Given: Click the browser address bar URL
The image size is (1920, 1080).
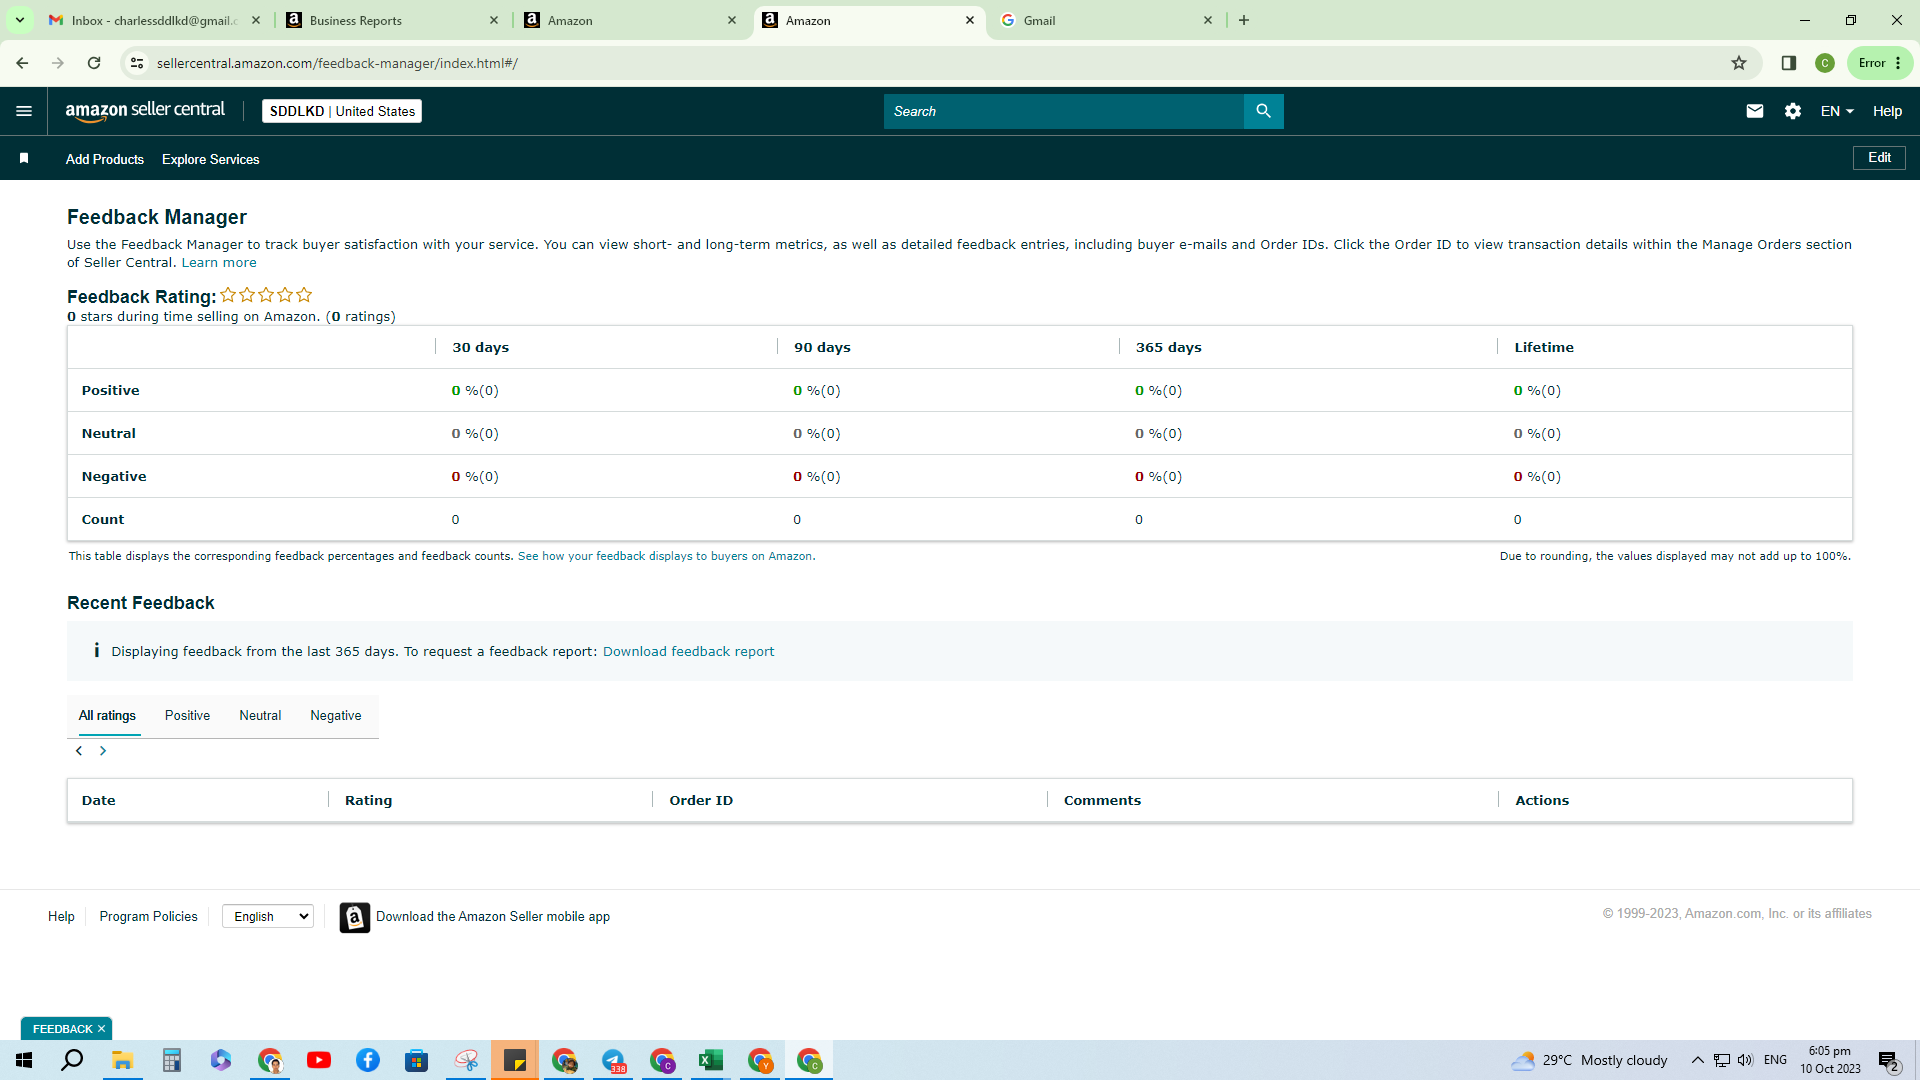Looking at the screenshot, I should click(337, 63).
